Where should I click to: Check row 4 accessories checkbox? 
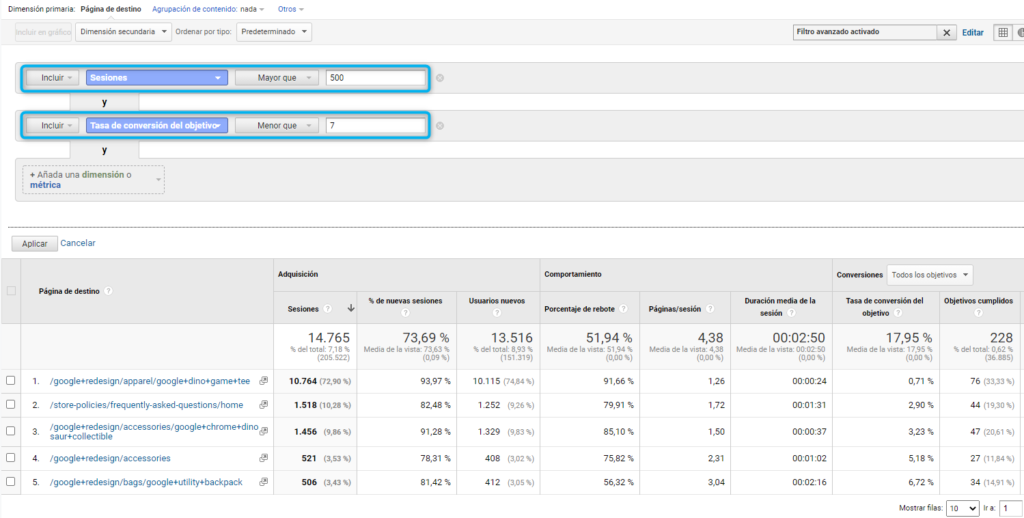10,458
